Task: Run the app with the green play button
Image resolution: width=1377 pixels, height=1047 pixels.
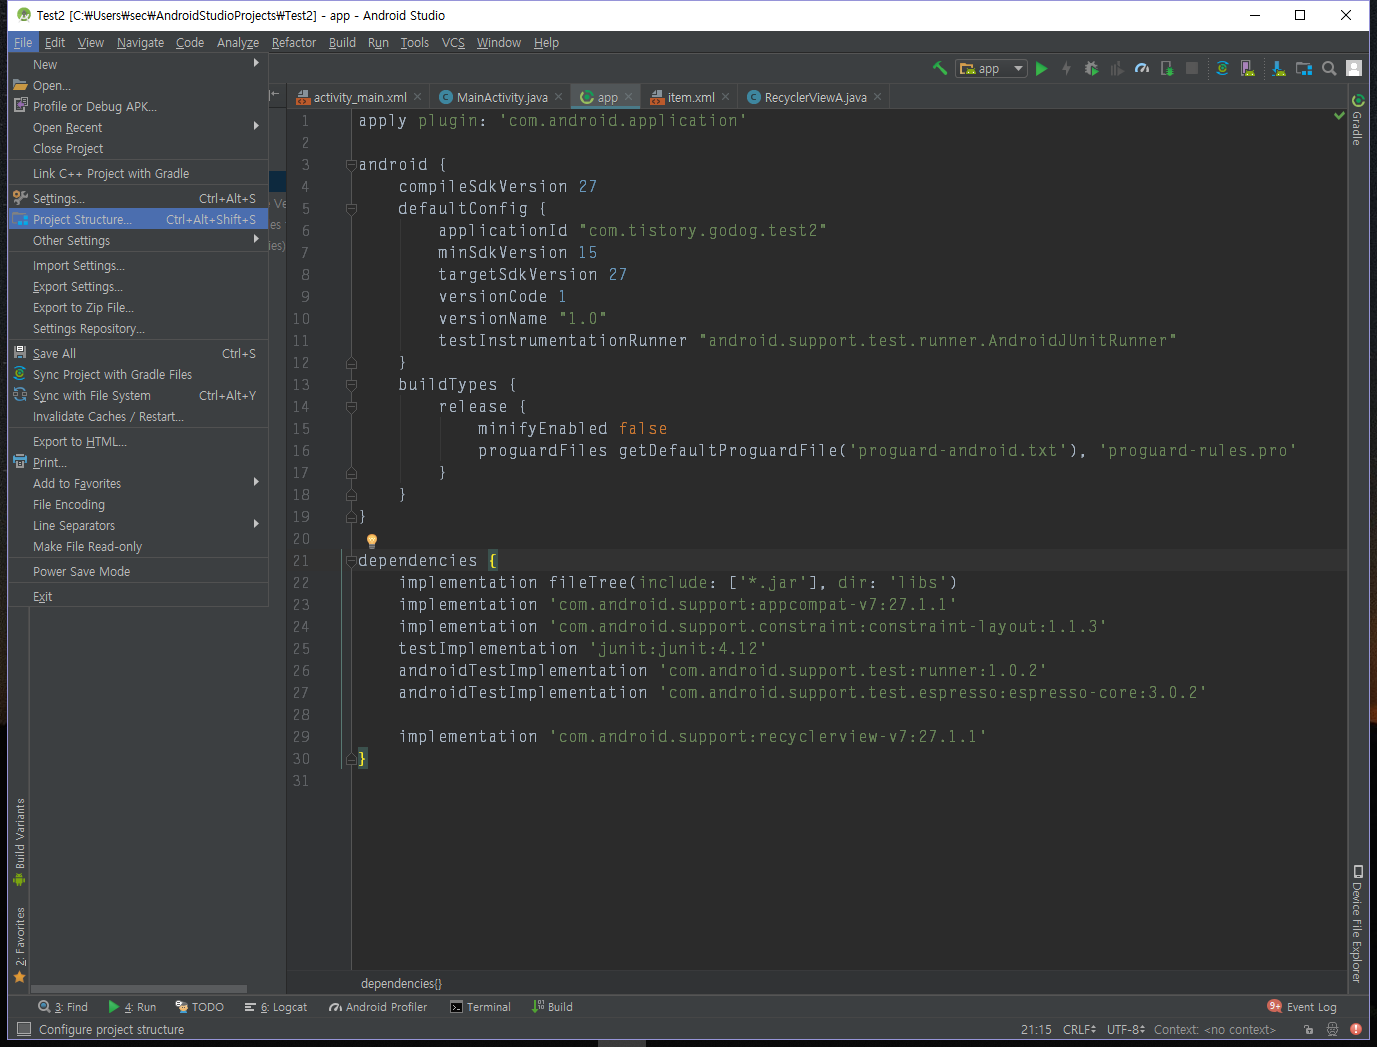Action: pos(1041,68)
